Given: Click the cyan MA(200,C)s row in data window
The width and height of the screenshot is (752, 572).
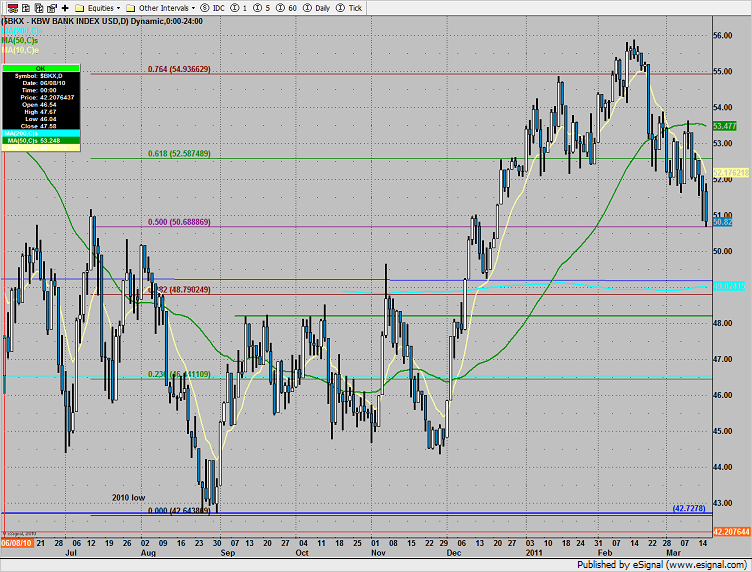Looking at the screenshot, I should point(41,133).
